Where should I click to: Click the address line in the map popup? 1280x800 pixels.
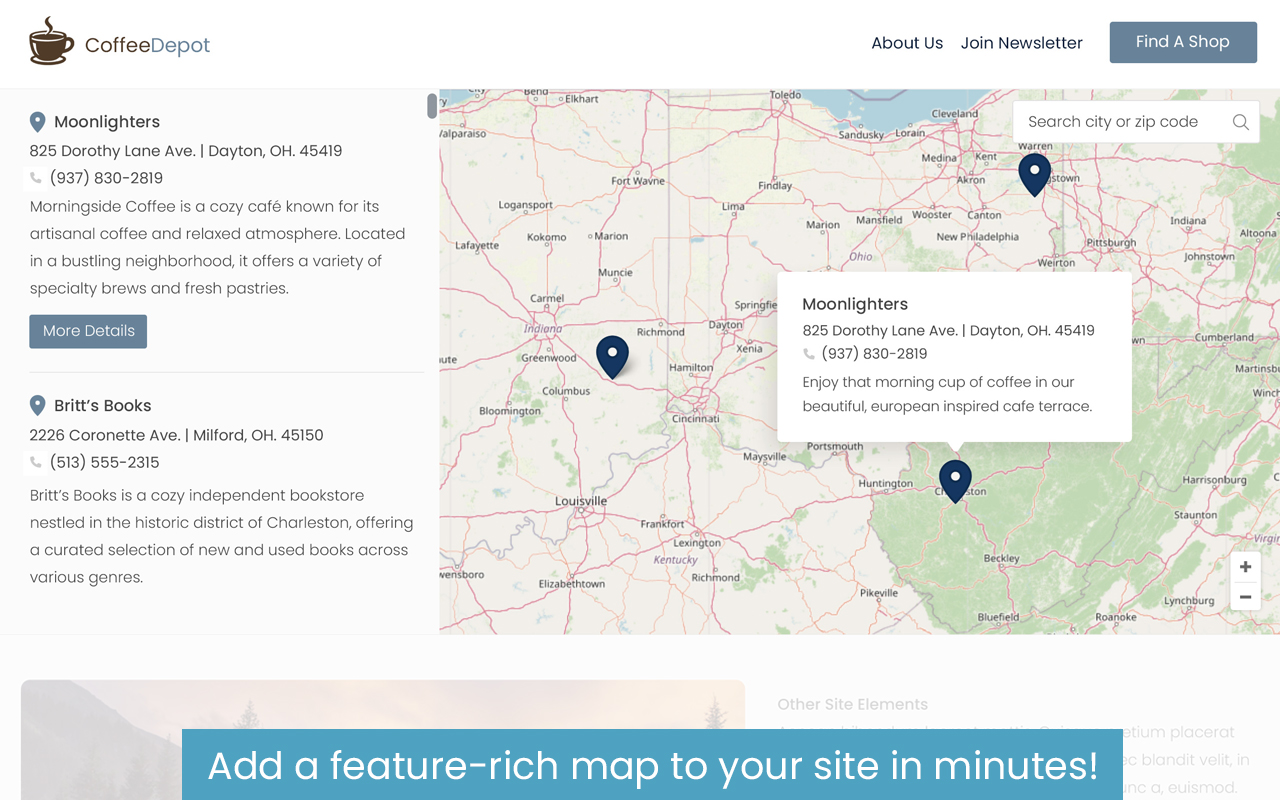pyautogui.click(x=948, y=330)
